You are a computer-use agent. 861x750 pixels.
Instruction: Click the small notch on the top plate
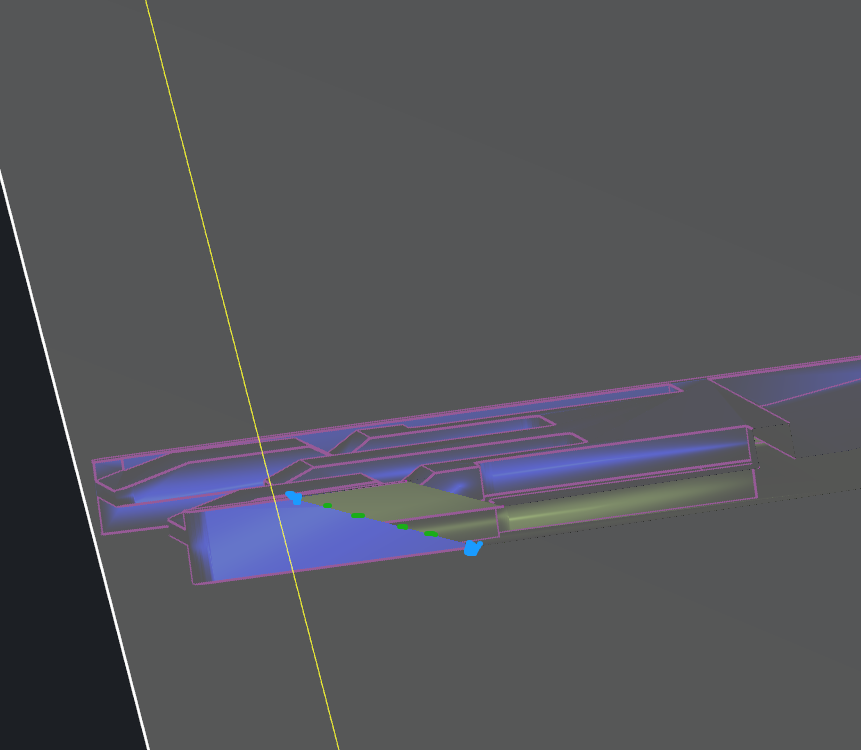(350, 442)
